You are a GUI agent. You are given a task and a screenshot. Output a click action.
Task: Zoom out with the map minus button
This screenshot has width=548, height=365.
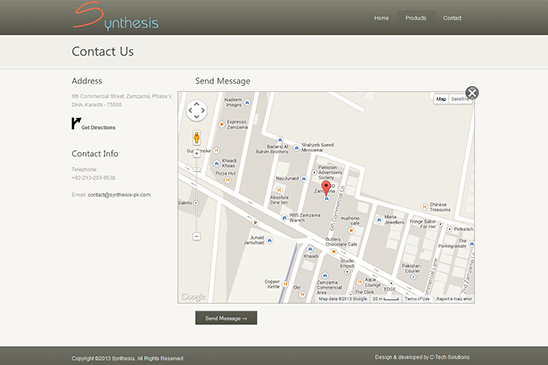click(196, 237)
